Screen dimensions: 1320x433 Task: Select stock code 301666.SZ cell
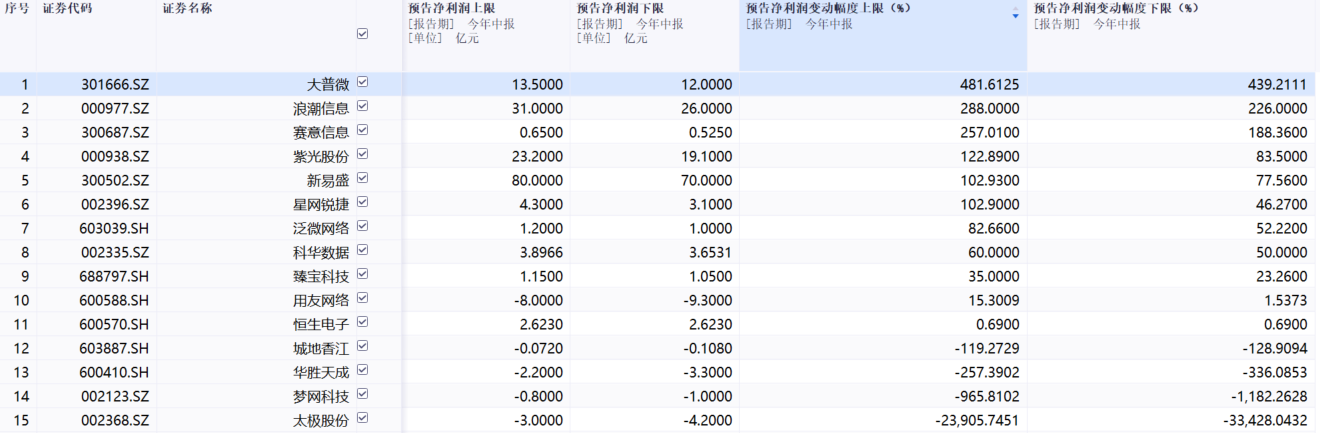click(x=96, y=84)
